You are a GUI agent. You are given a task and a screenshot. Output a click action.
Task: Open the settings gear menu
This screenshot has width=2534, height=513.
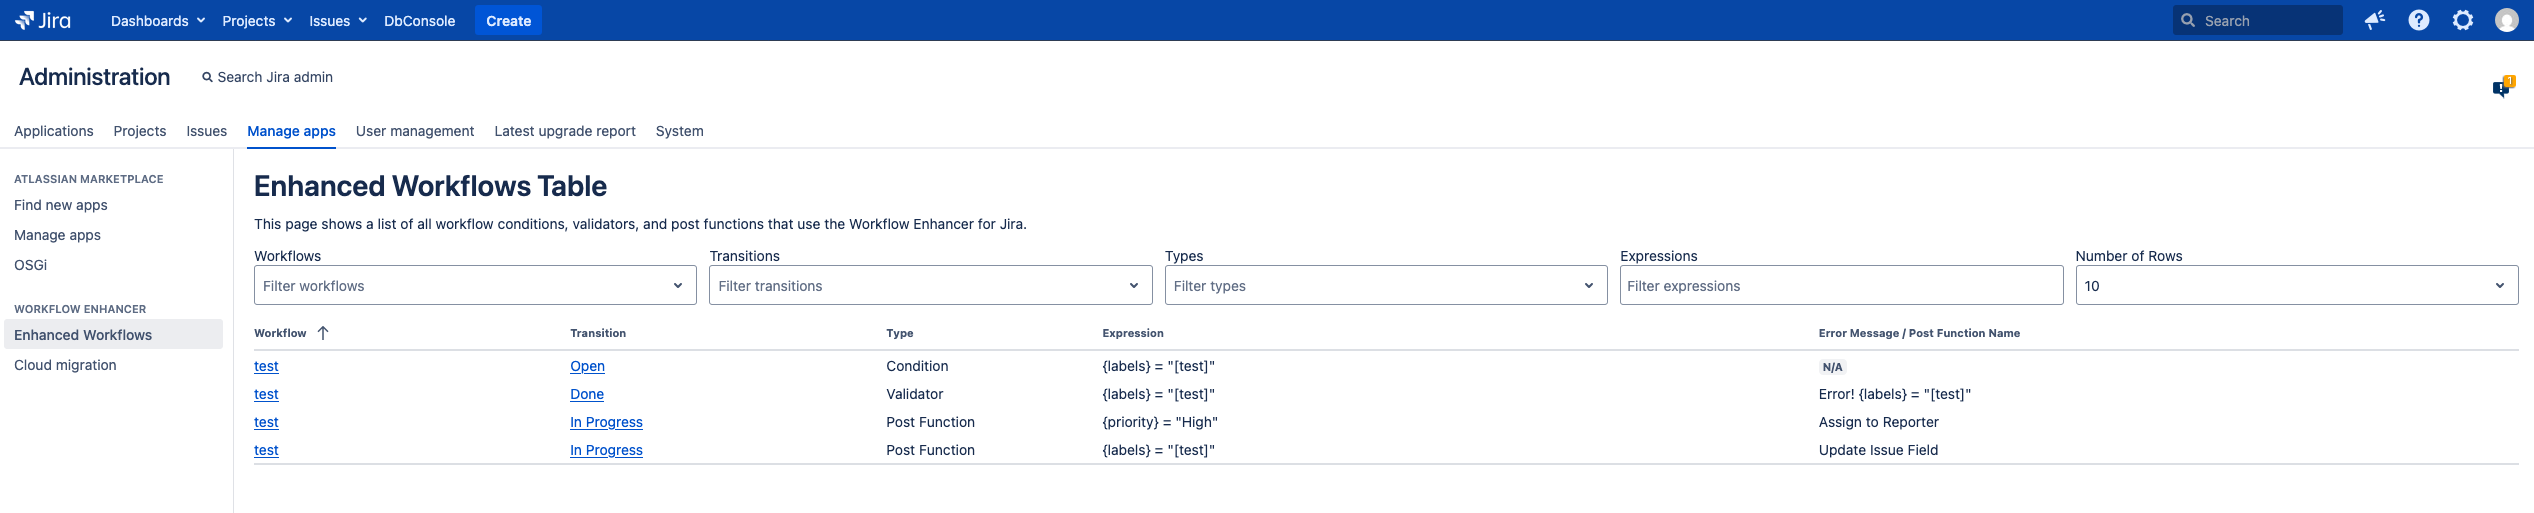click(2462, 20)
